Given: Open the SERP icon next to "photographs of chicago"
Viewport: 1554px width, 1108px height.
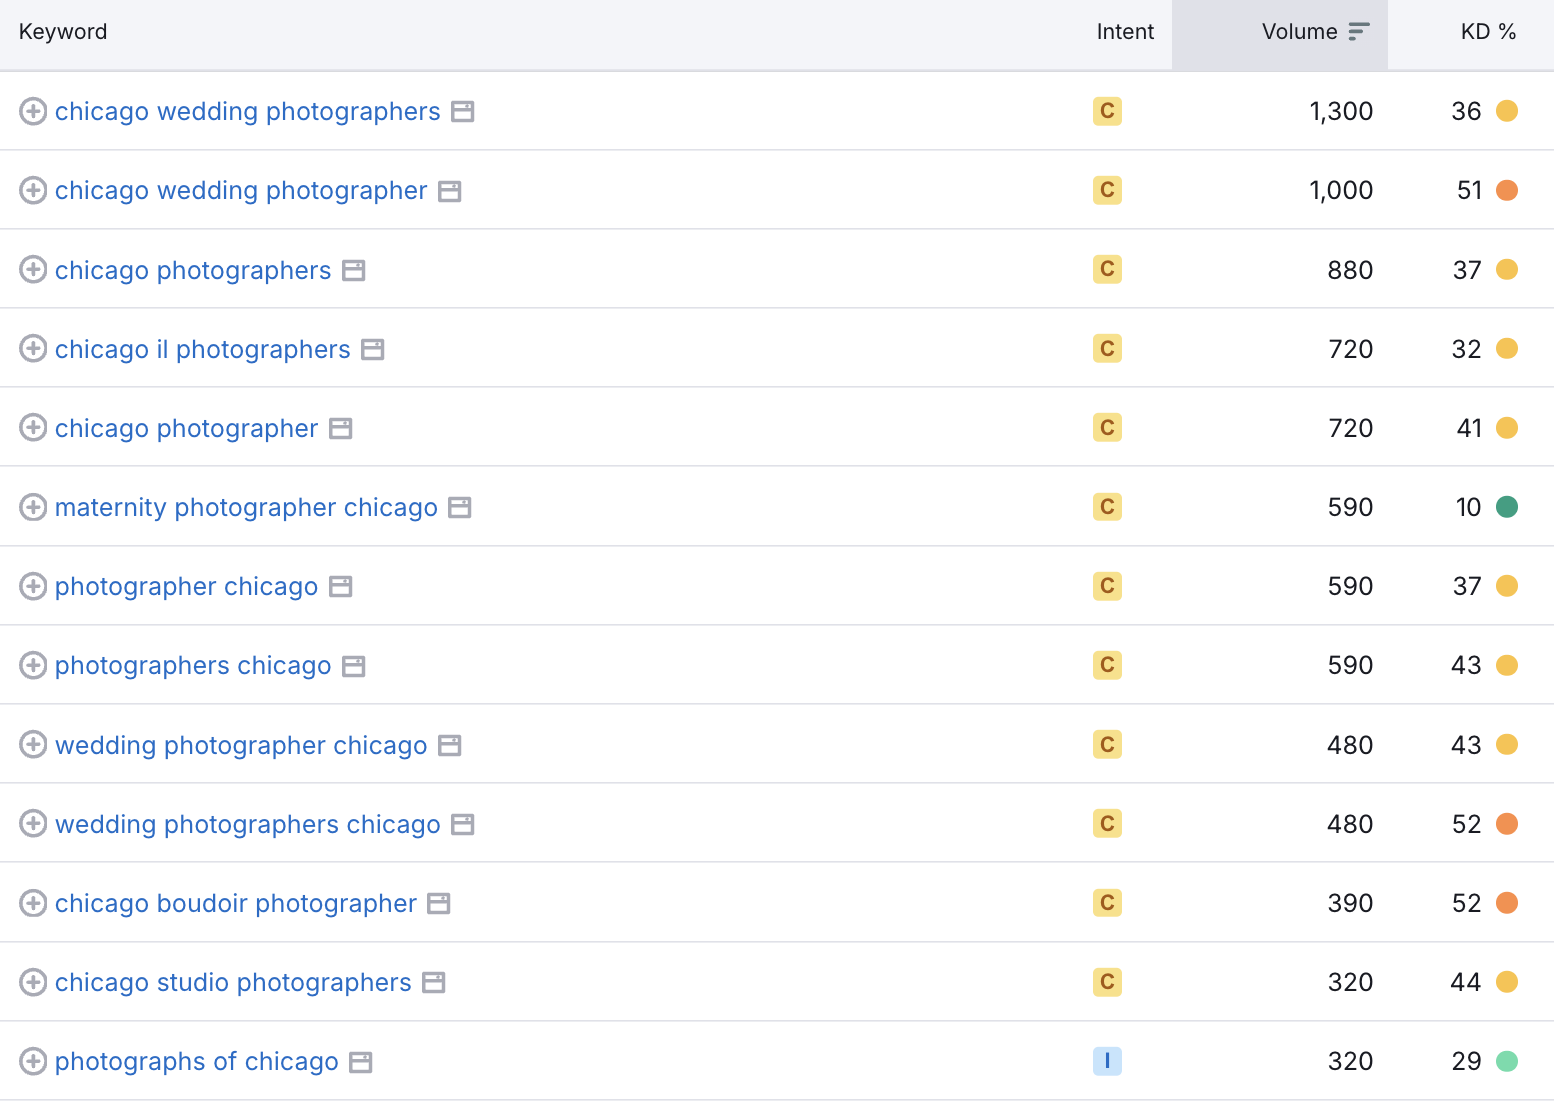Looking at the screenshot, I should tap(360, 1061).
